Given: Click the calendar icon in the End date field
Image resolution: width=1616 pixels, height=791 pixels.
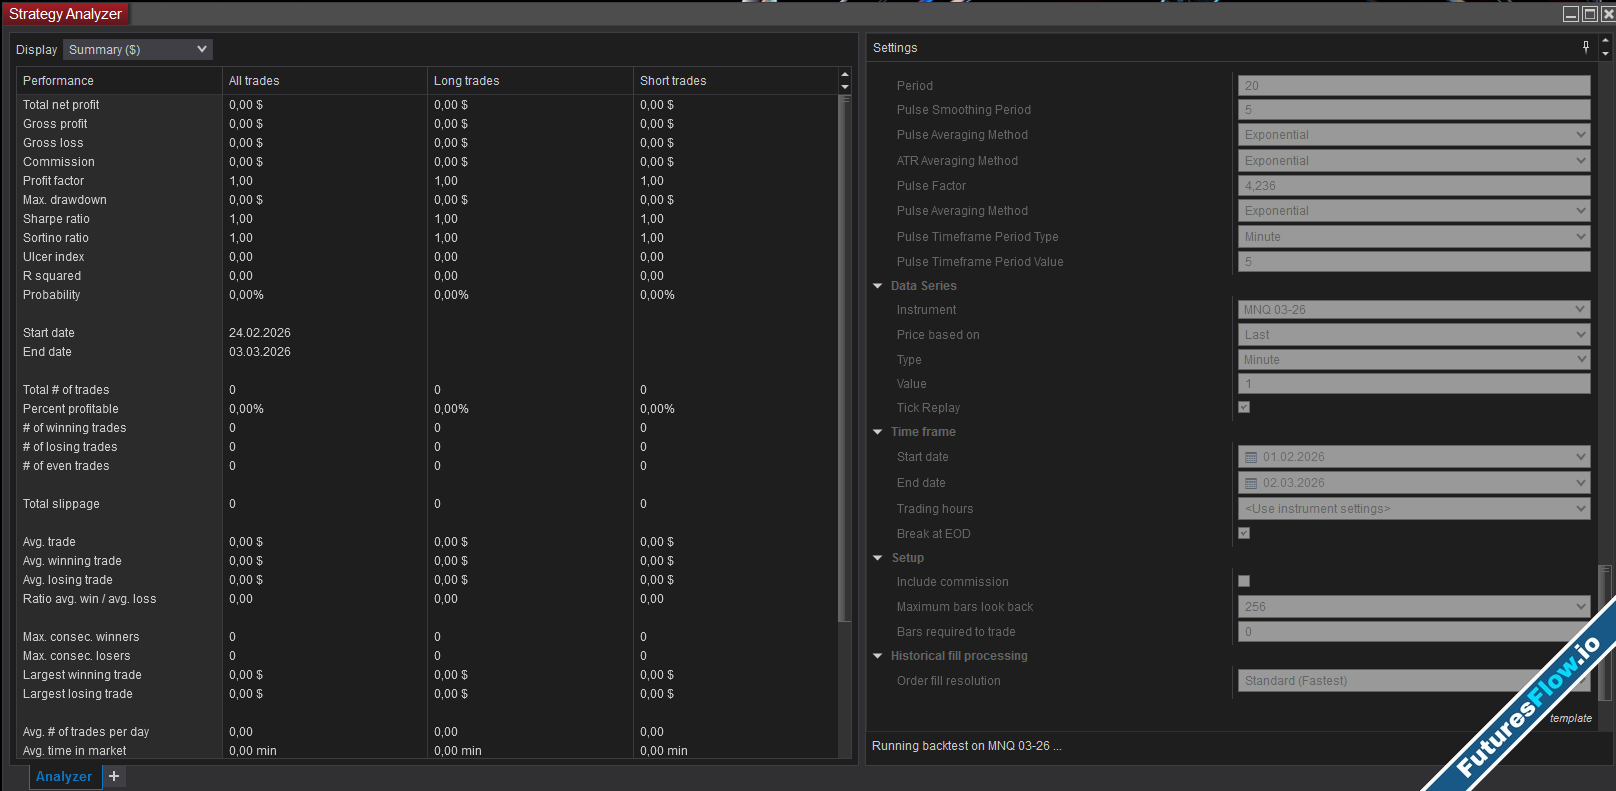Looking at the screenshot, I should click(x=1250, y=483).
